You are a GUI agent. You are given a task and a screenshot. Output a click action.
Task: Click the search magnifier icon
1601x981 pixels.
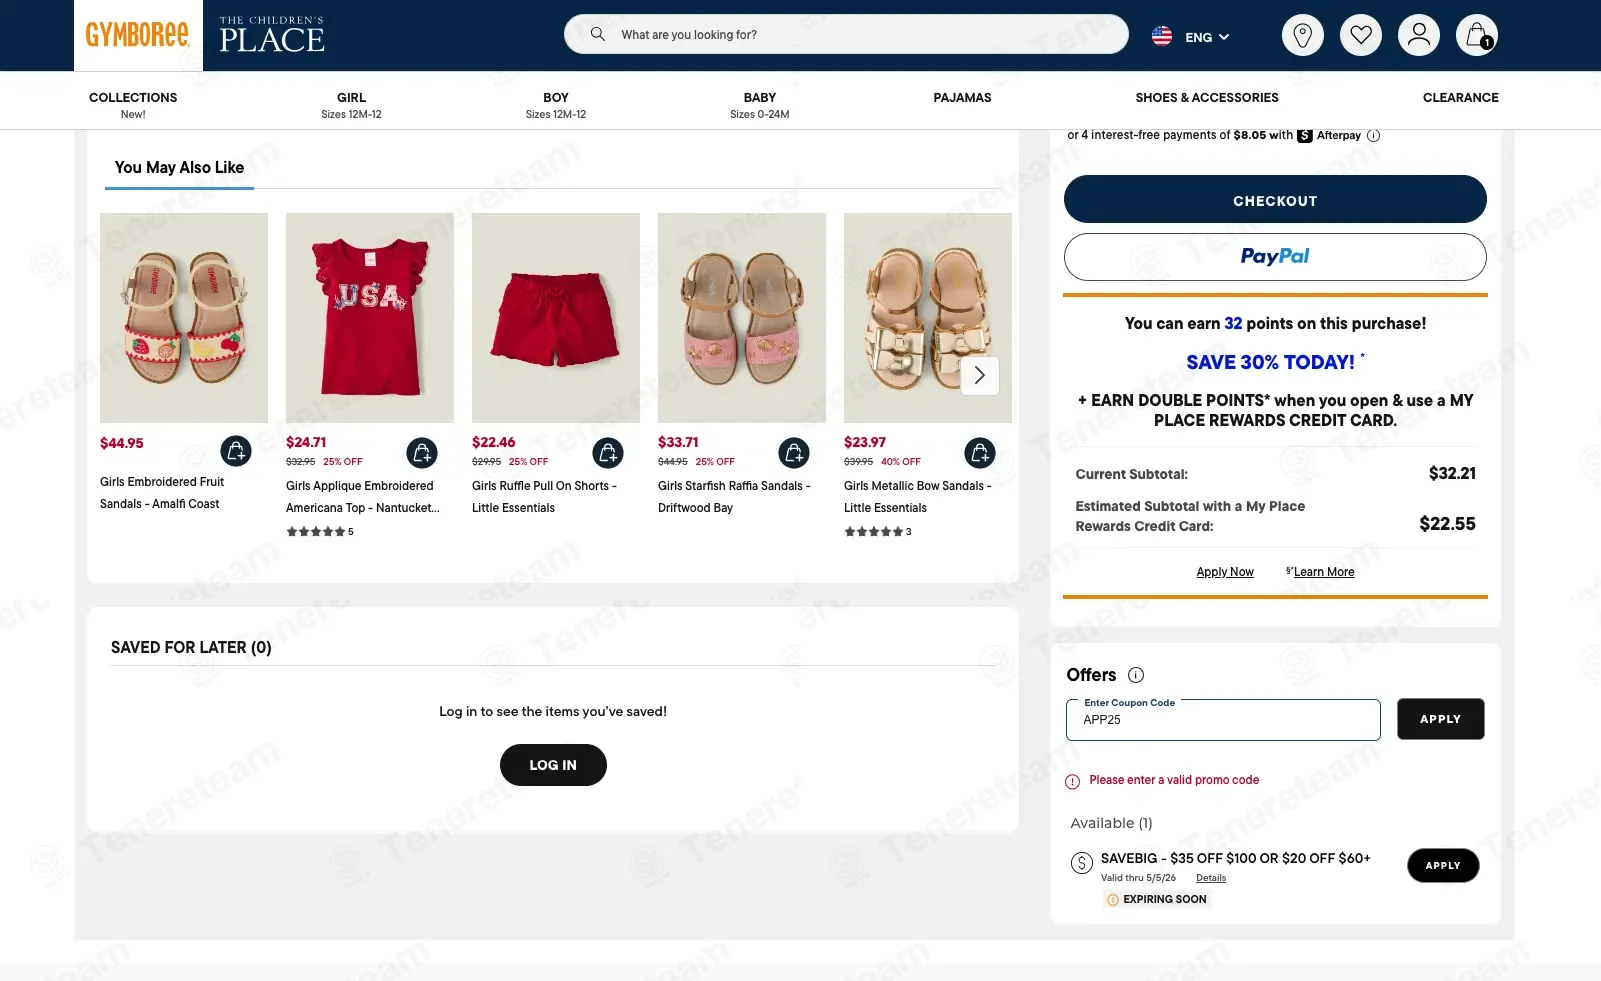pos(597,34)
